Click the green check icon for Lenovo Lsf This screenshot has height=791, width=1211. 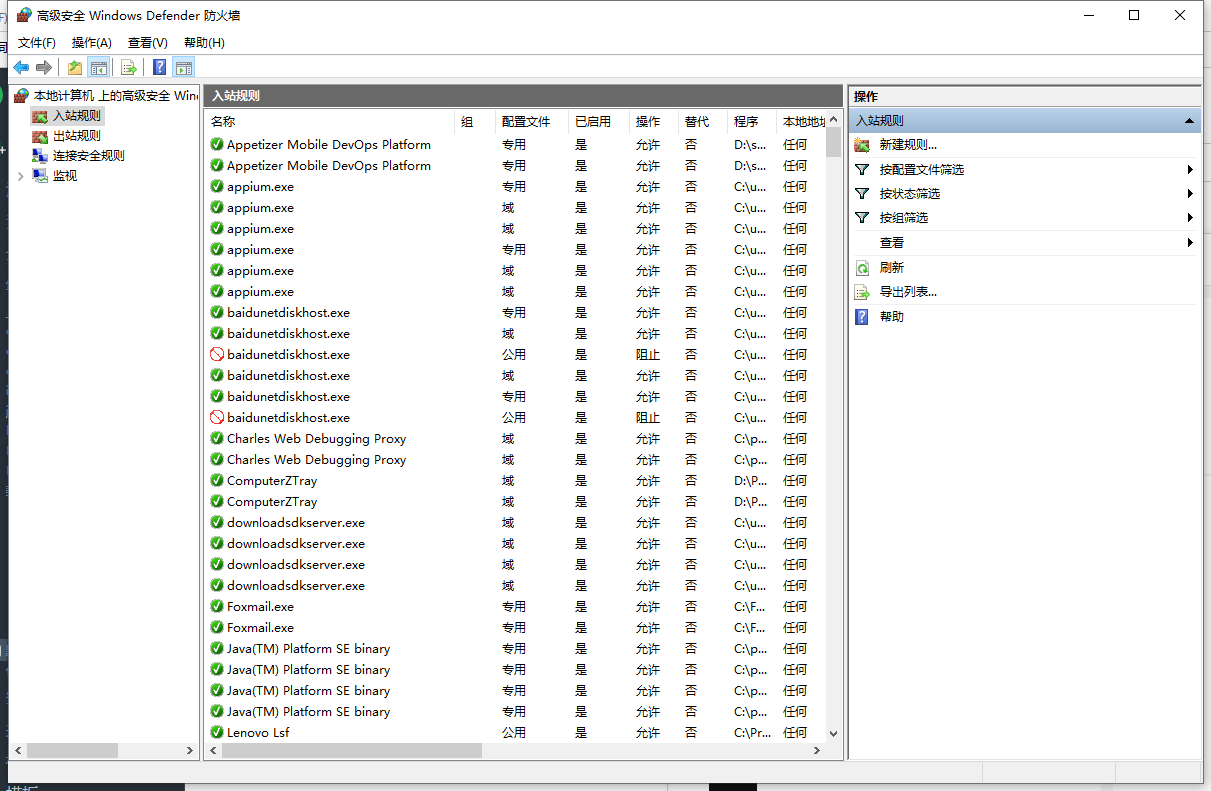[x=217, y=733]
